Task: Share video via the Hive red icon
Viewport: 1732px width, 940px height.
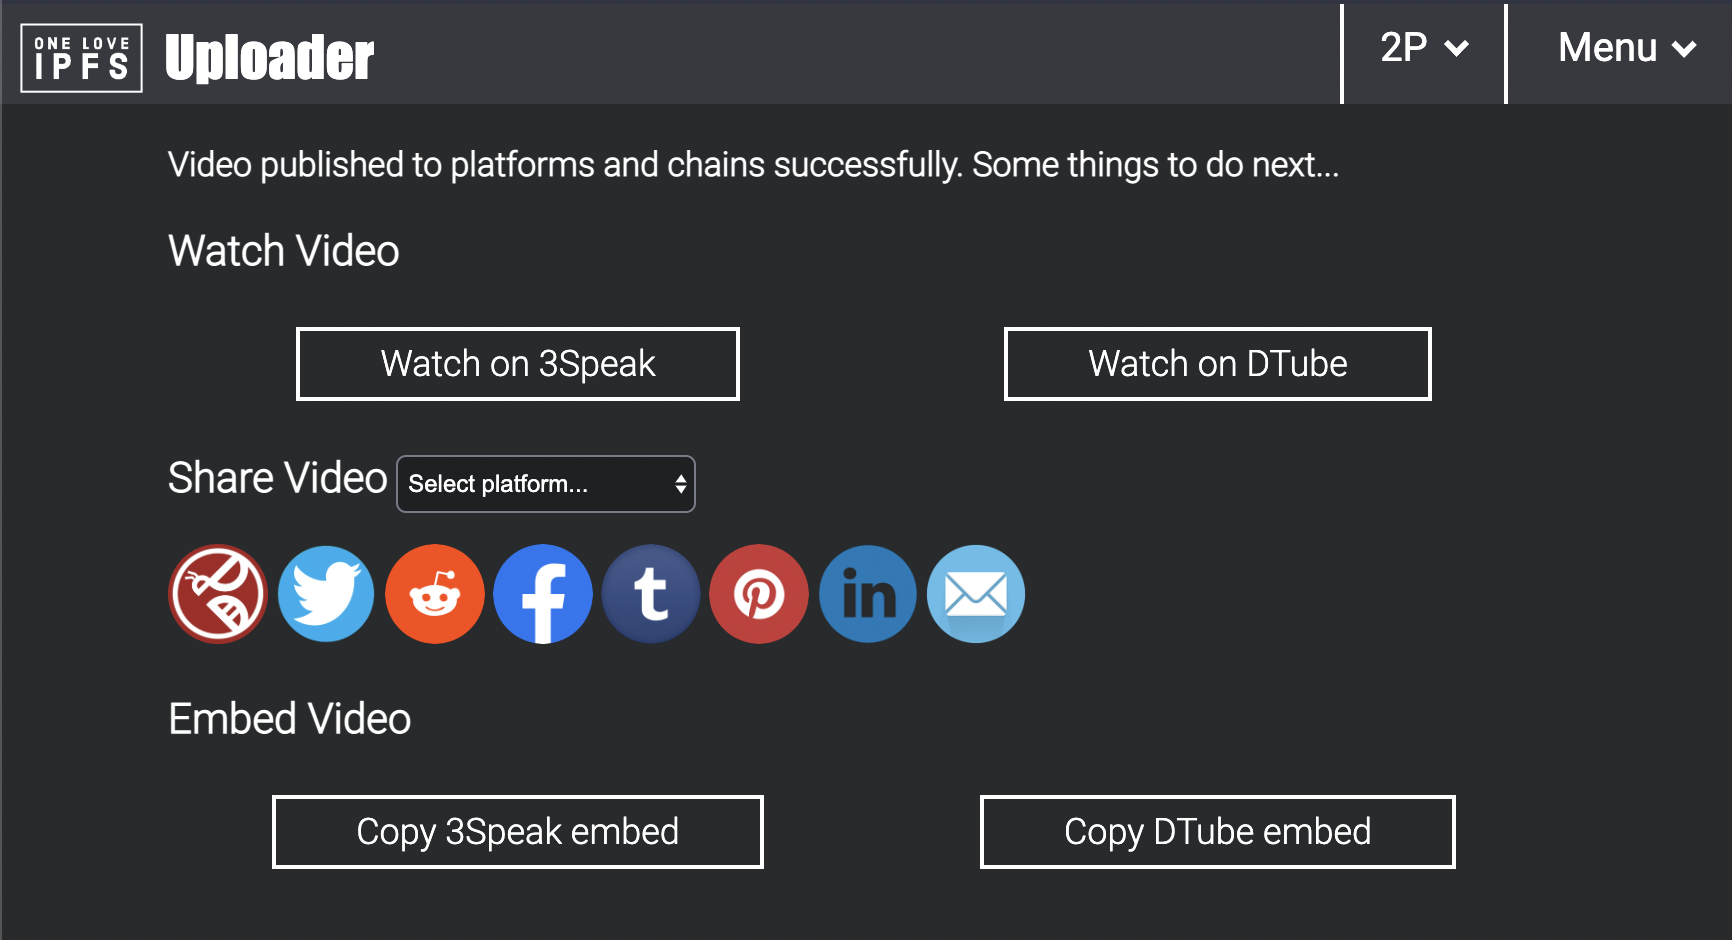Action: pos(218,594)
